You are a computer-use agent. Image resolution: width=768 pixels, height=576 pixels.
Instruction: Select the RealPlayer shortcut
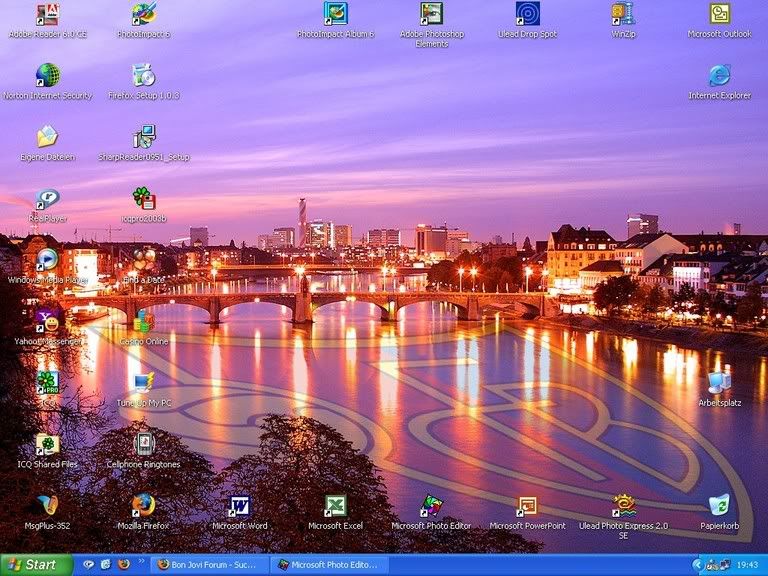pyautogui.click(x=47, y=200)
